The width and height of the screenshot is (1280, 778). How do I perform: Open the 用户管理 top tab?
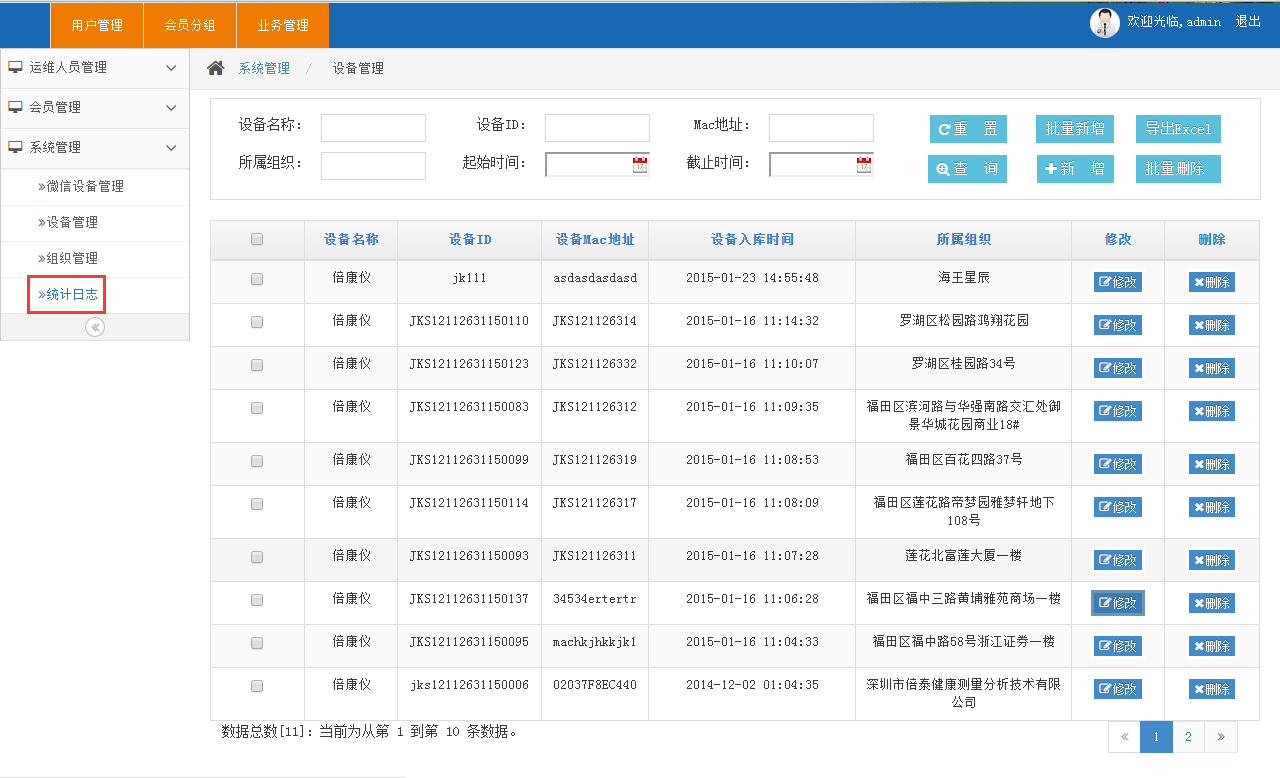click(98, 25)
